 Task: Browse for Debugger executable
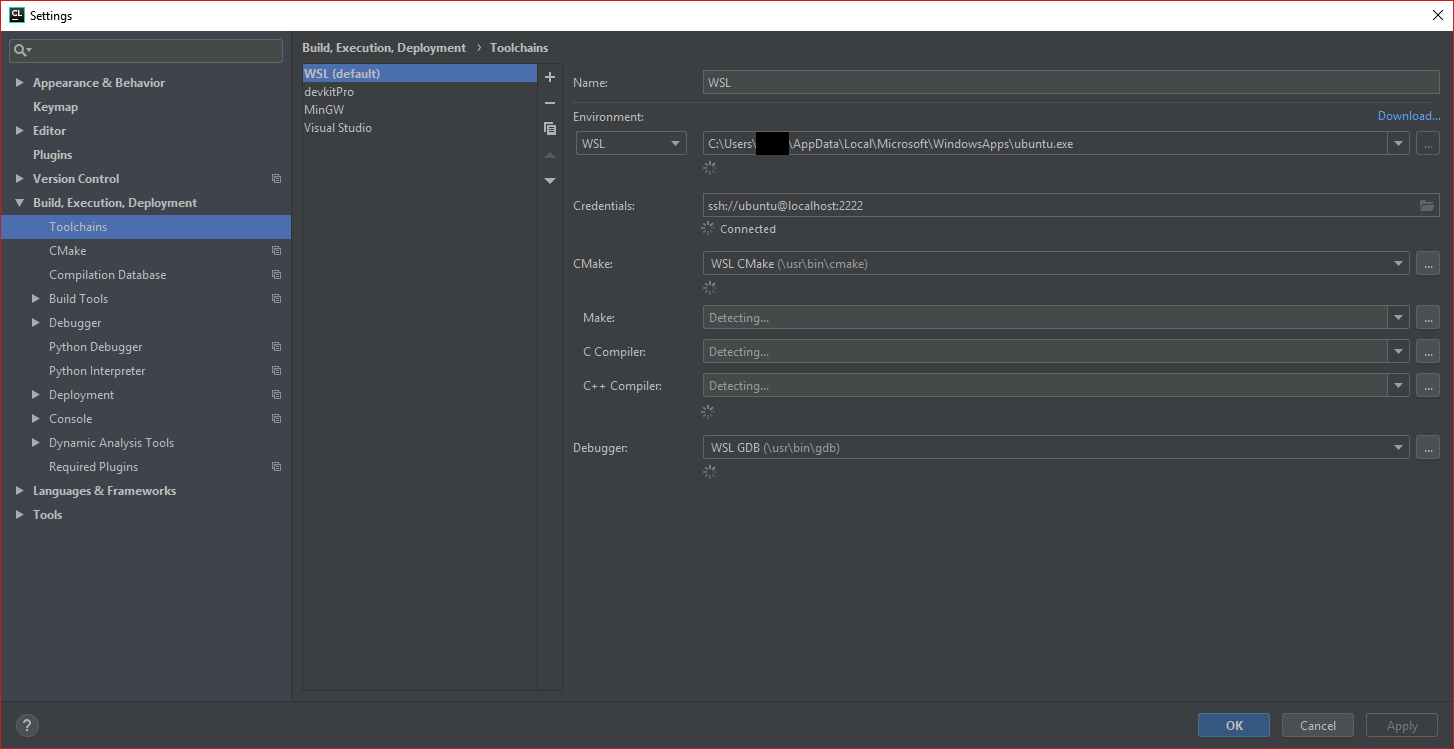pos(1427,448)
